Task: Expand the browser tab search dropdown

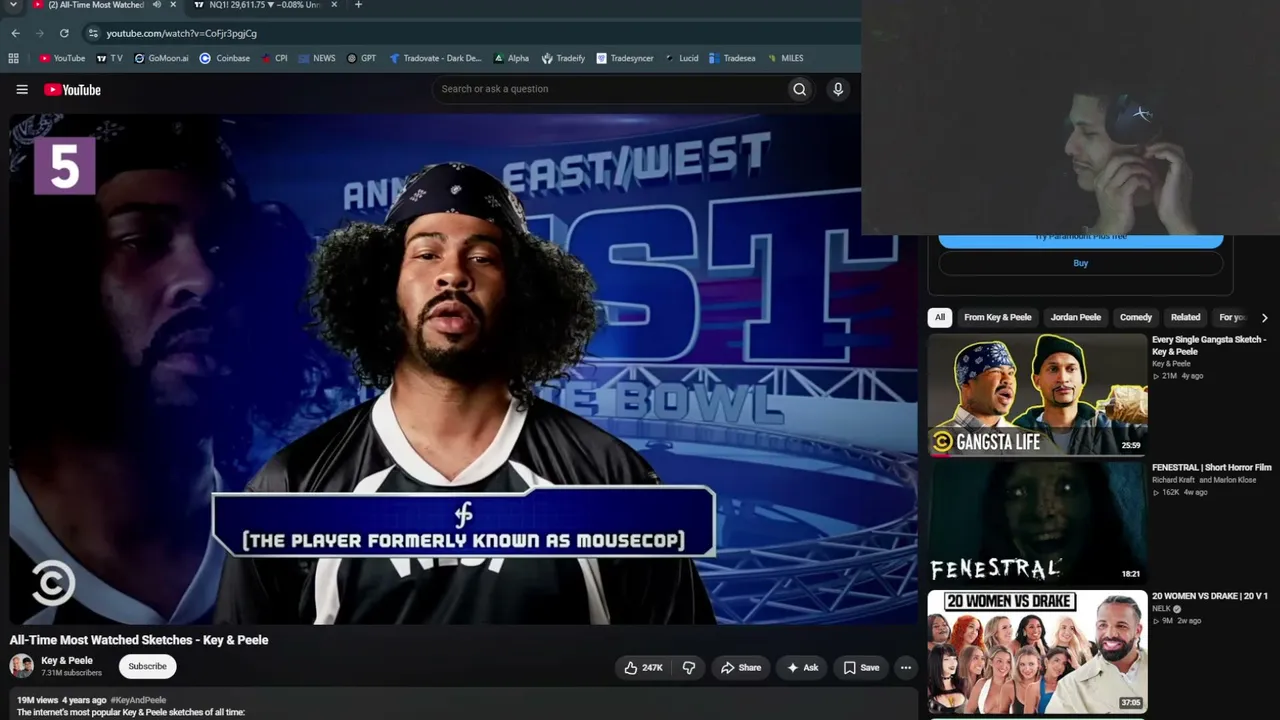Action: [x=13, y=5]
